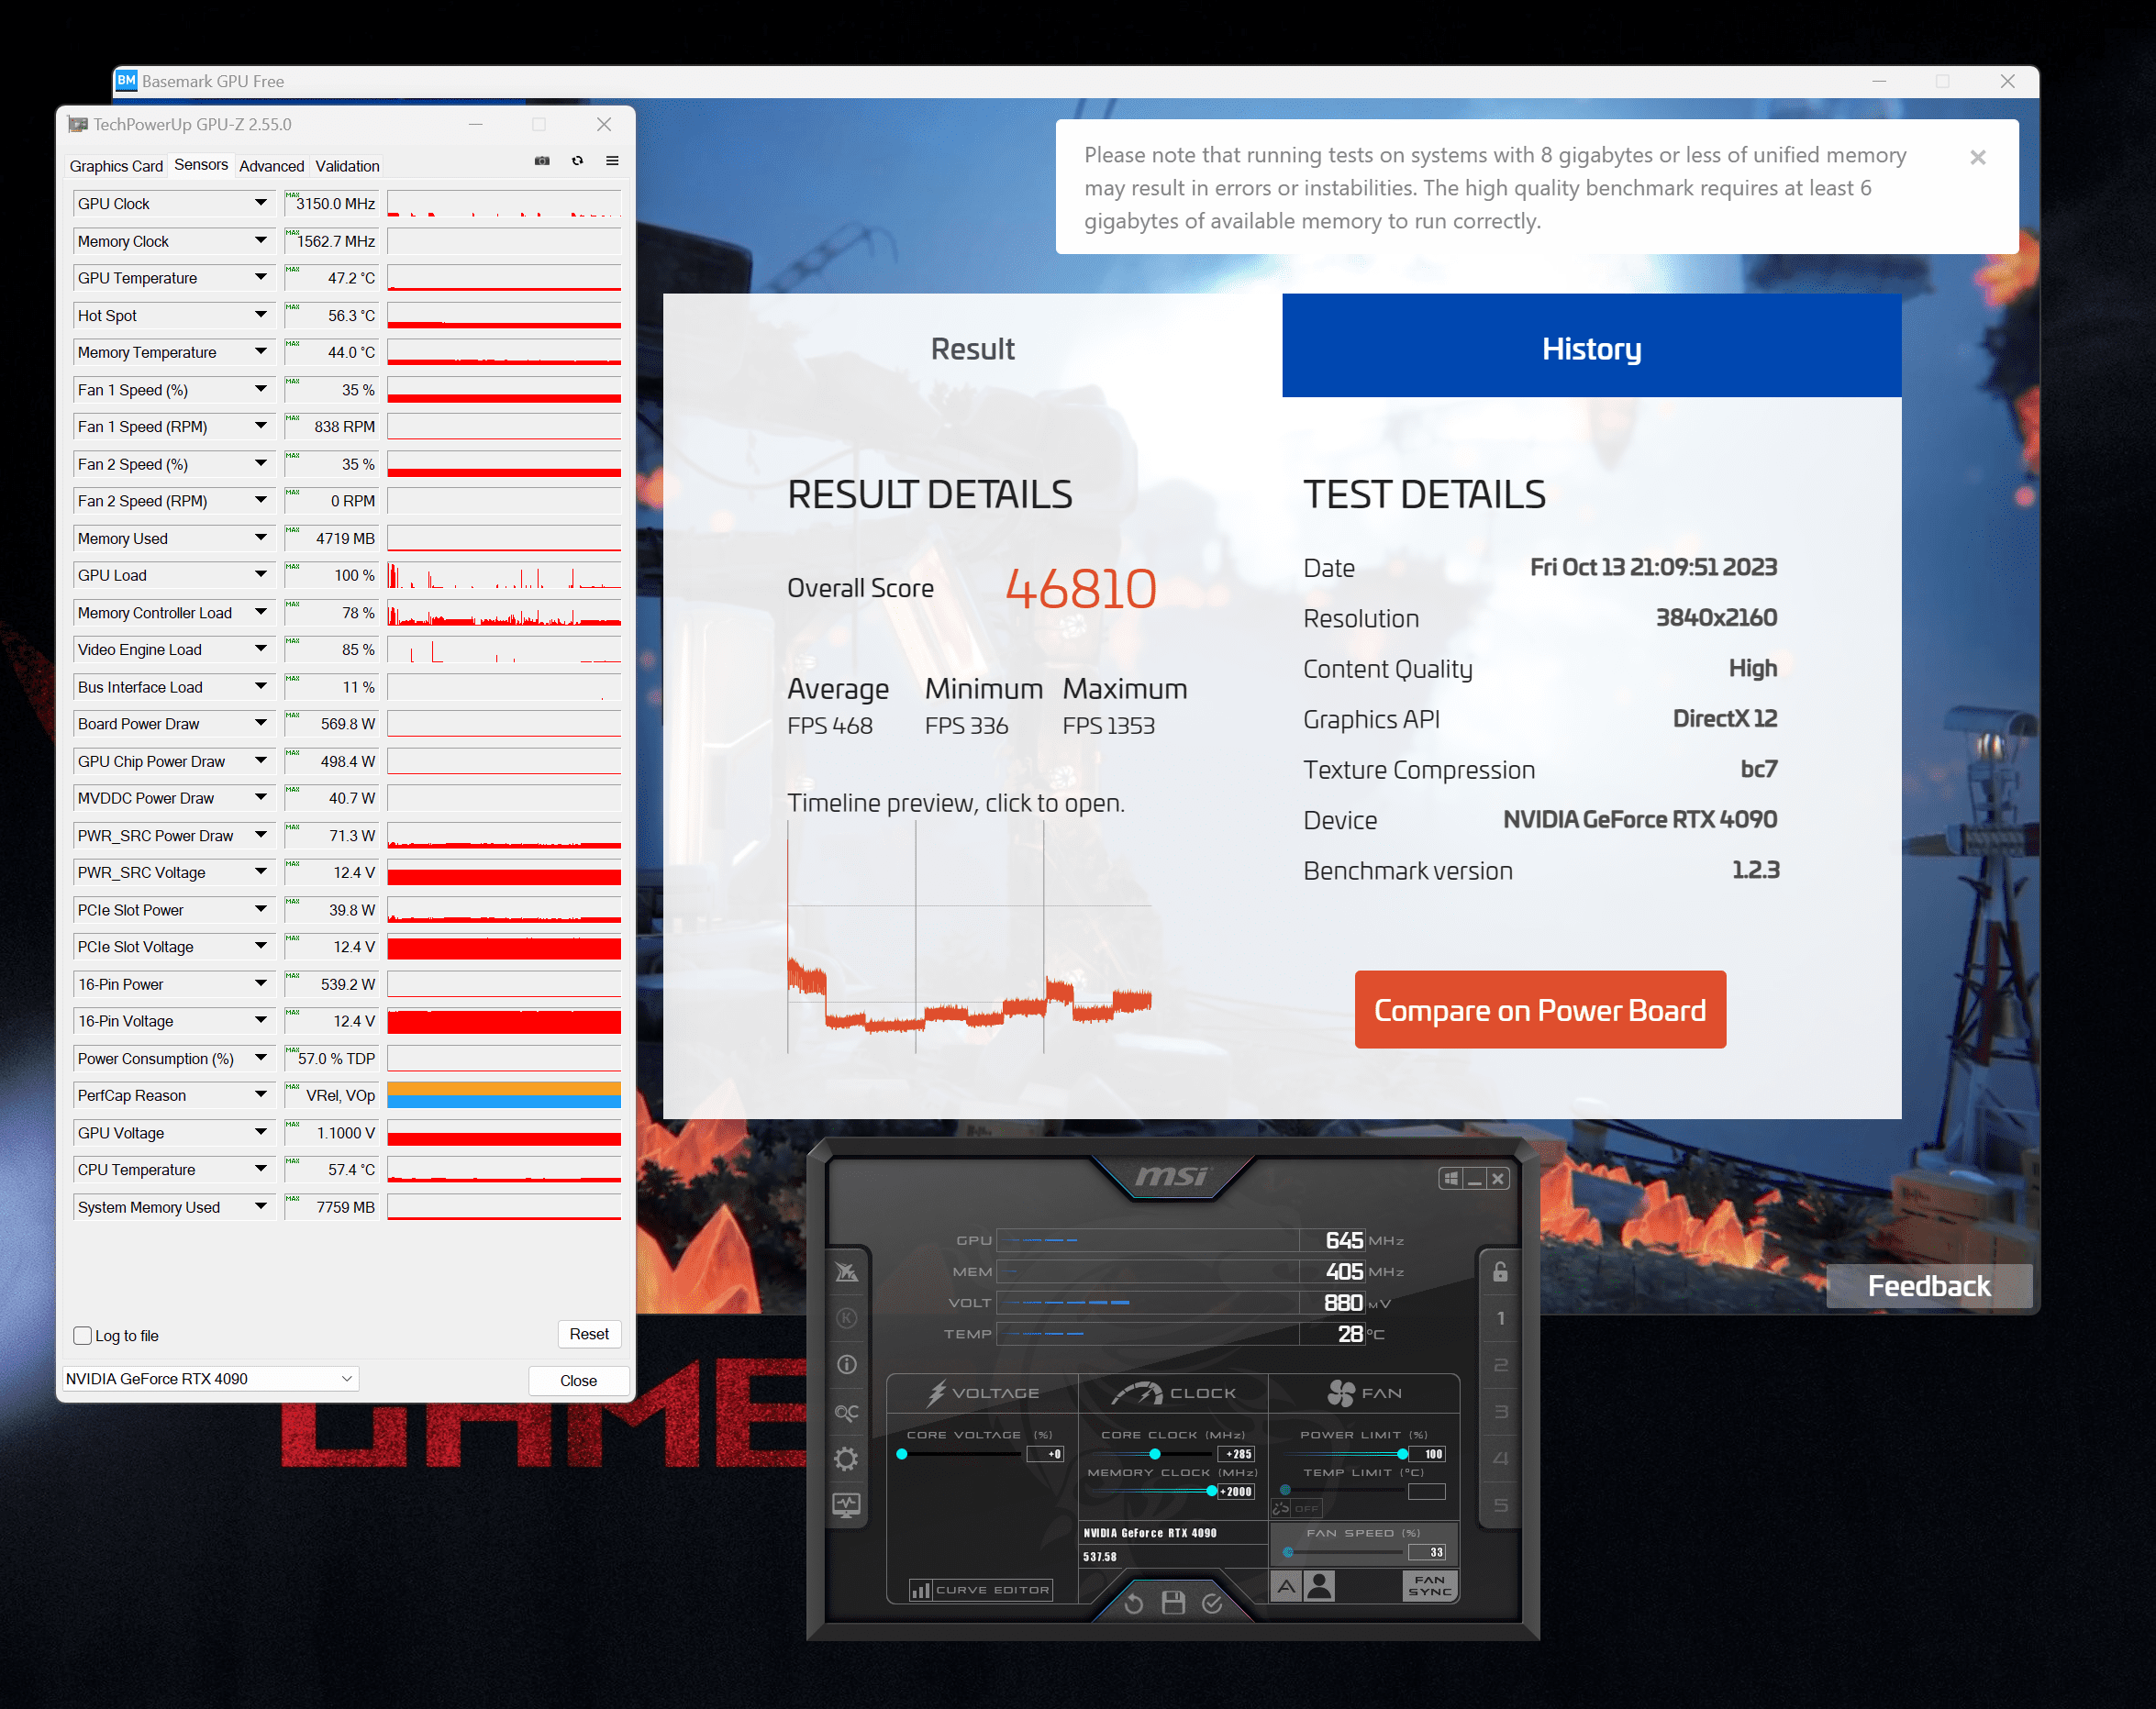Image resolution: width=2156 pixels, height=1709 pixels.
Task: Click Core Voltage value input field
Action: 1046,1454
